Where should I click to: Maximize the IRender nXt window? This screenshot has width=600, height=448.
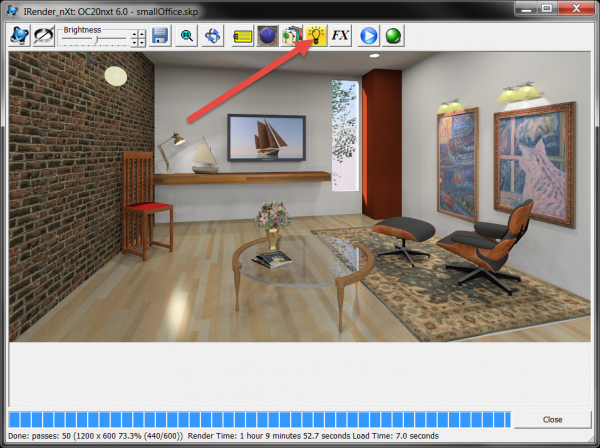545,9
